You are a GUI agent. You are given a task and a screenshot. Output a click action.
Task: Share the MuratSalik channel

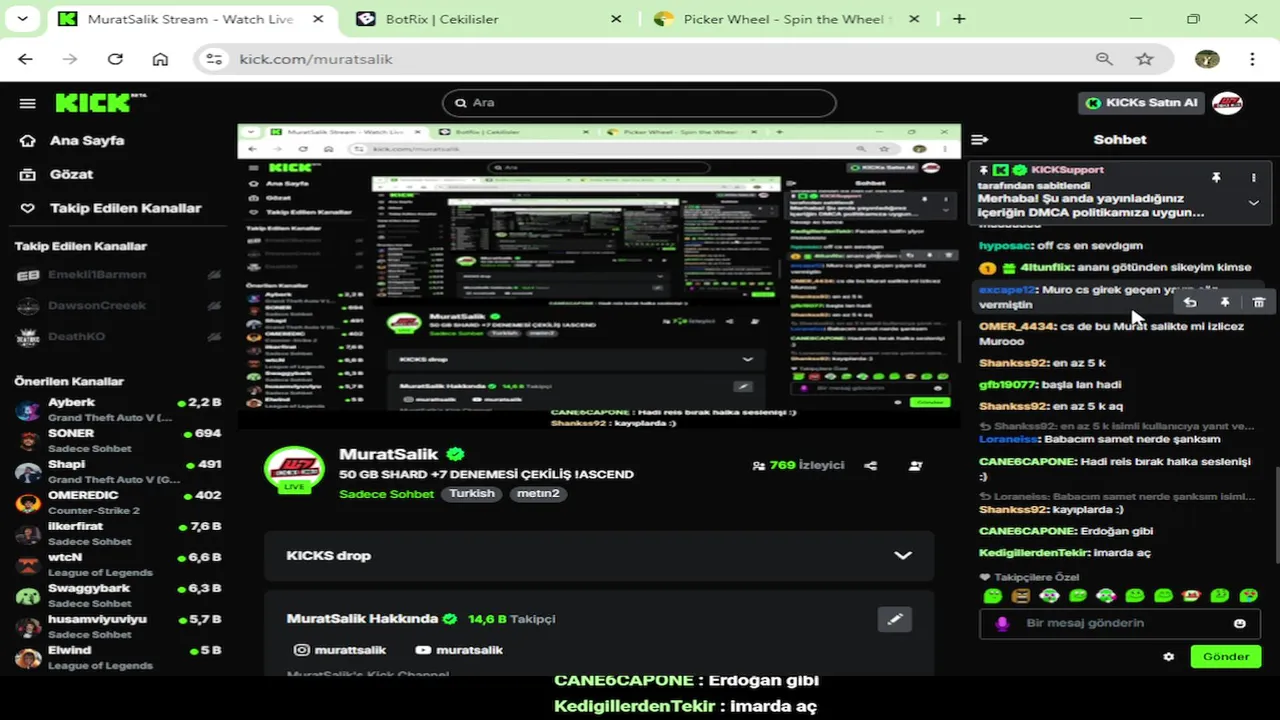coord(870,465)
